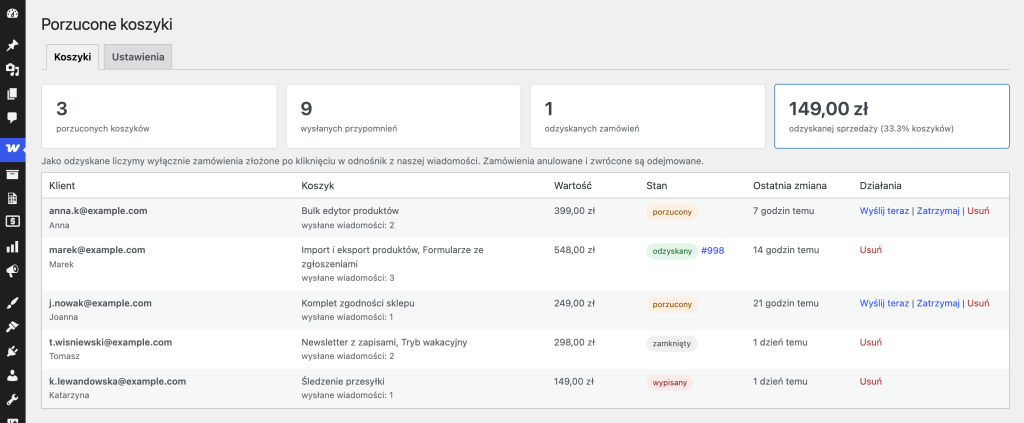Click email anna.k@example.com

[x=98, y=211]
